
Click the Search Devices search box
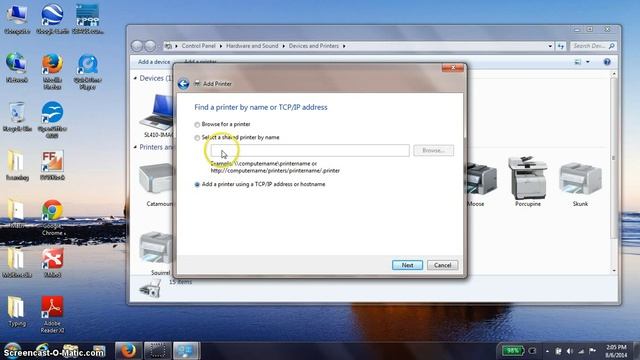593,46
